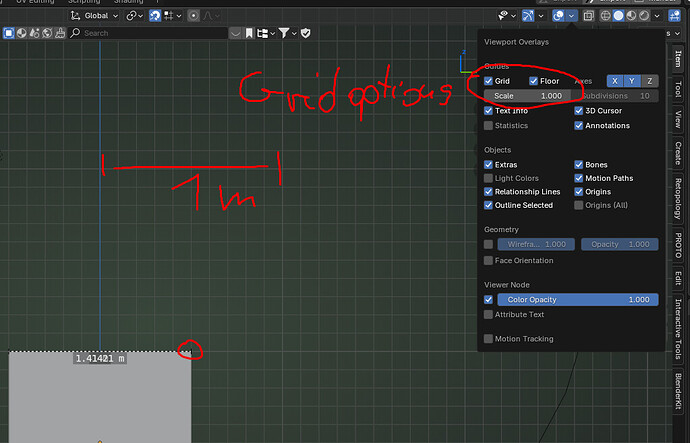Image resolution: width=690 pixels, height=443 pixels.
Task: Toggle the Y axis button
Action: (x=632, y=81)
